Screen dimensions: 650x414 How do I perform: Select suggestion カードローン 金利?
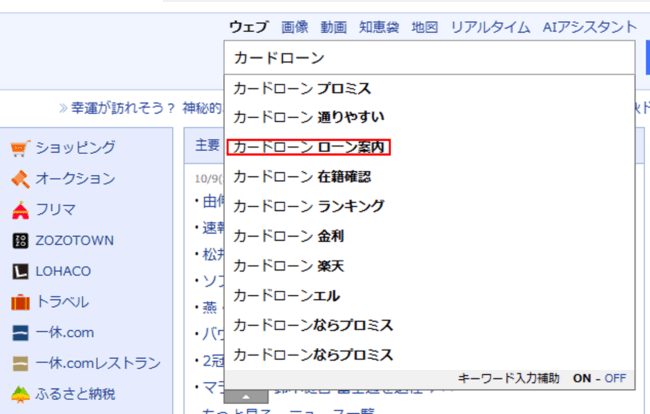(429, 236)
